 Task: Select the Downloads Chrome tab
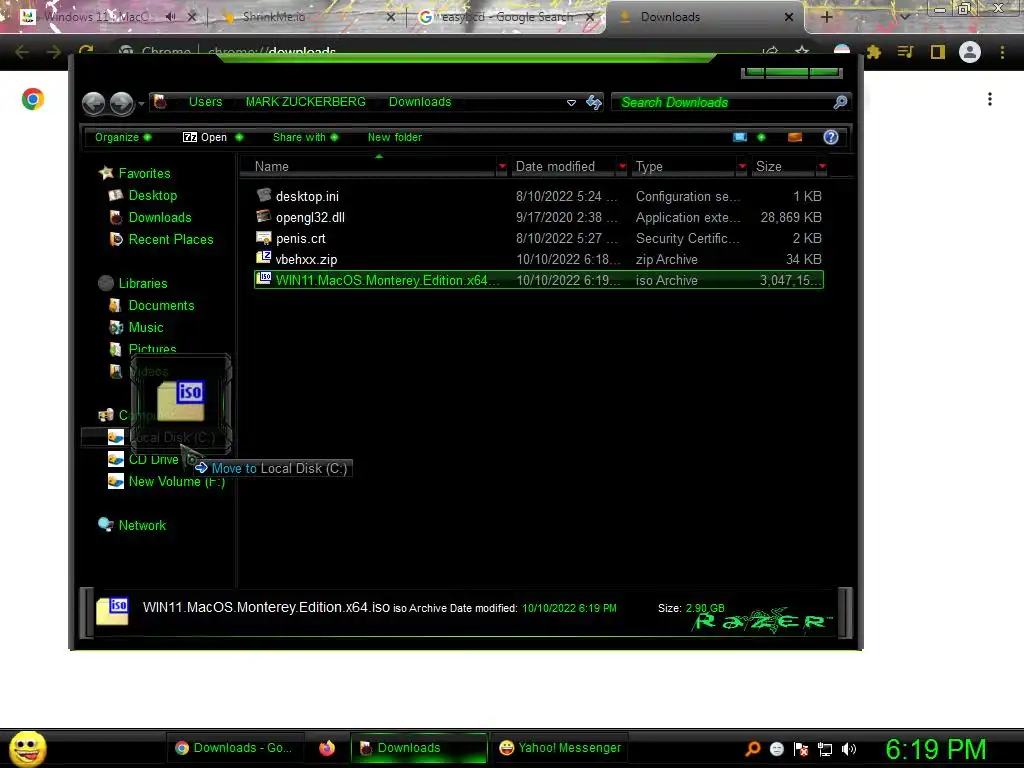click(x=702, y=17)
